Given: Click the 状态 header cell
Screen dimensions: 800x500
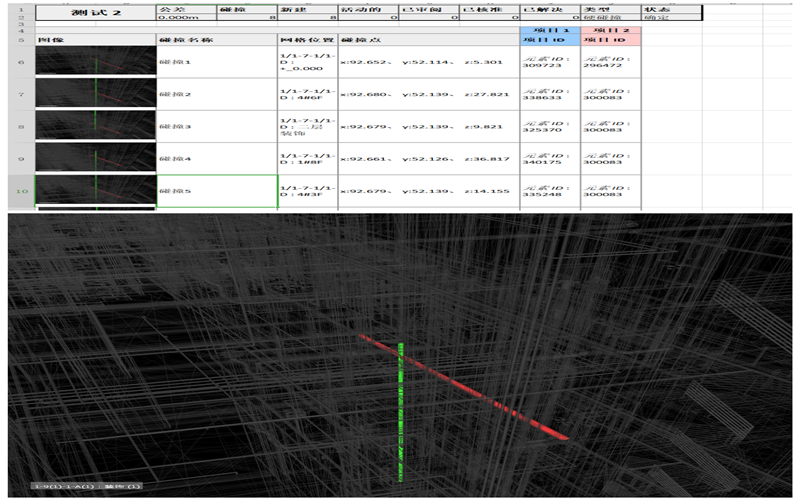Looking at the screenshot, I should (x=672, y=9).
